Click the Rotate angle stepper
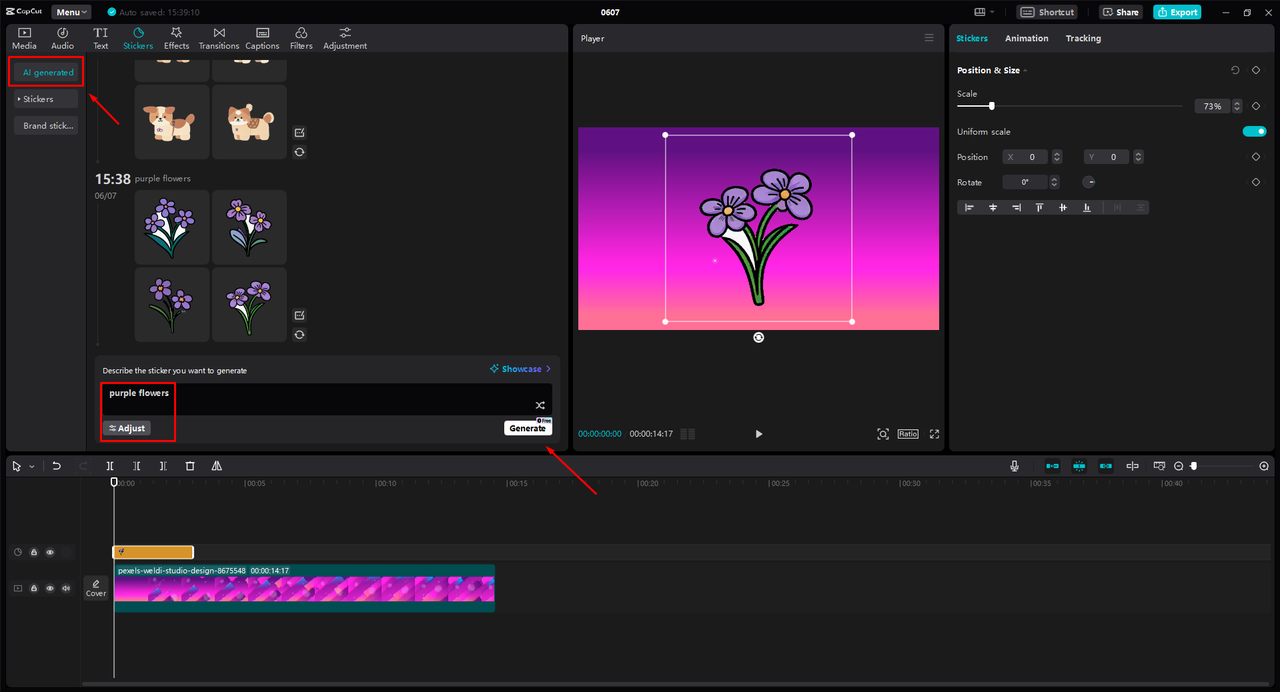 (1055, 182)
